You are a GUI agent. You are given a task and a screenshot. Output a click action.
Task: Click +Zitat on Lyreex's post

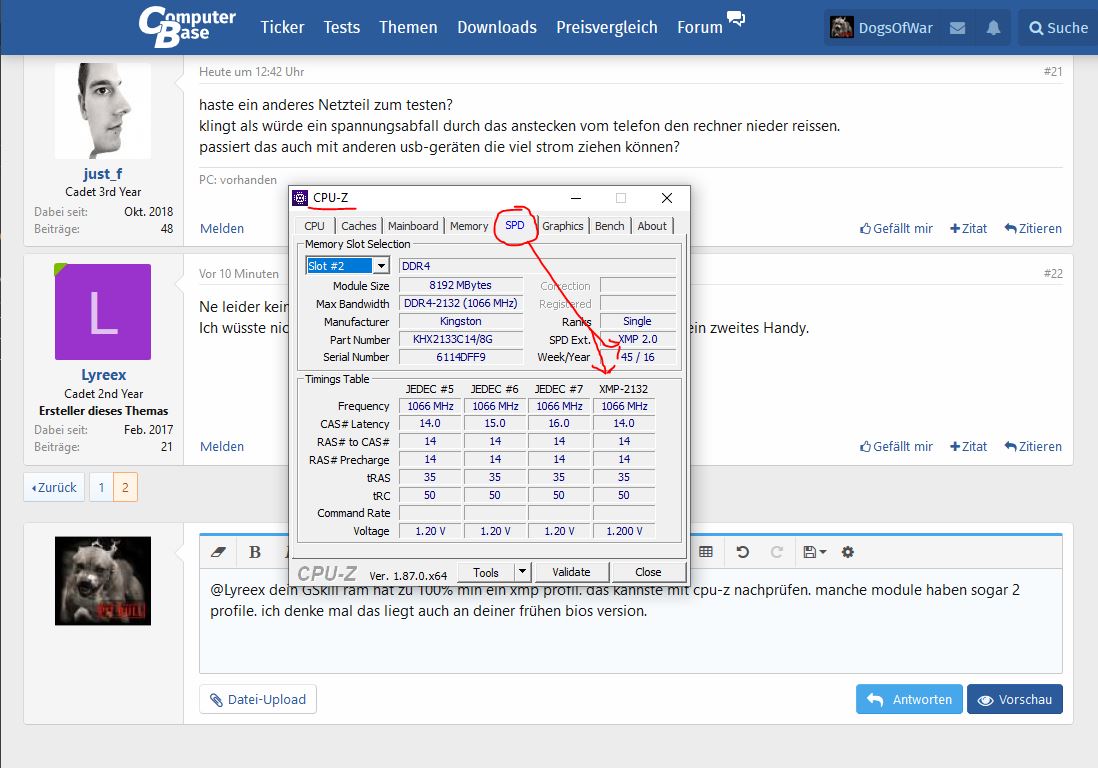point(968,446)
